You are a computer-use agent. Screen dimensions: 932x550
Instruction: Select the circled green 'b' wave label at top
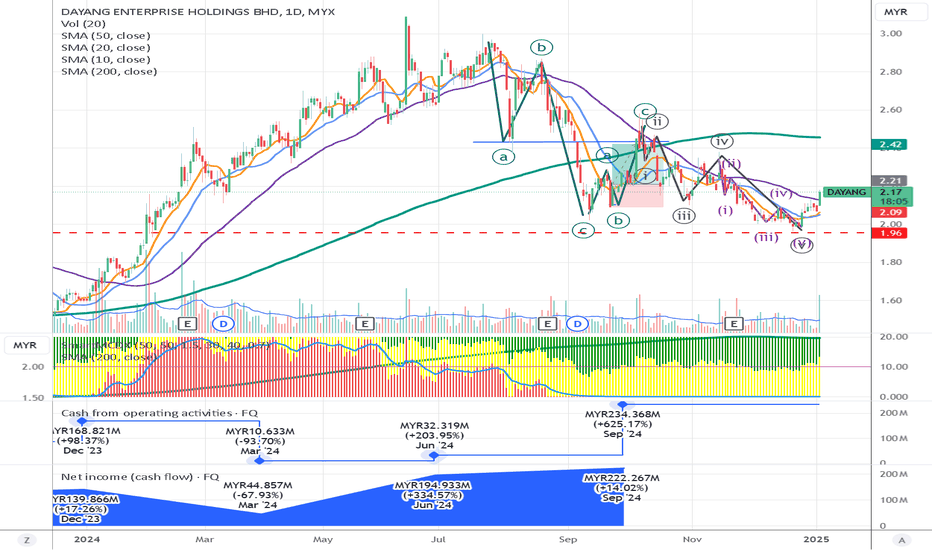[541, 48]
